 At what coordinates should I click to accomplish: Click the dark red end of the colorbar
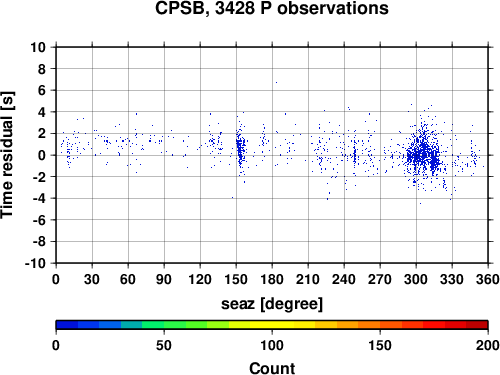[477, 325]
